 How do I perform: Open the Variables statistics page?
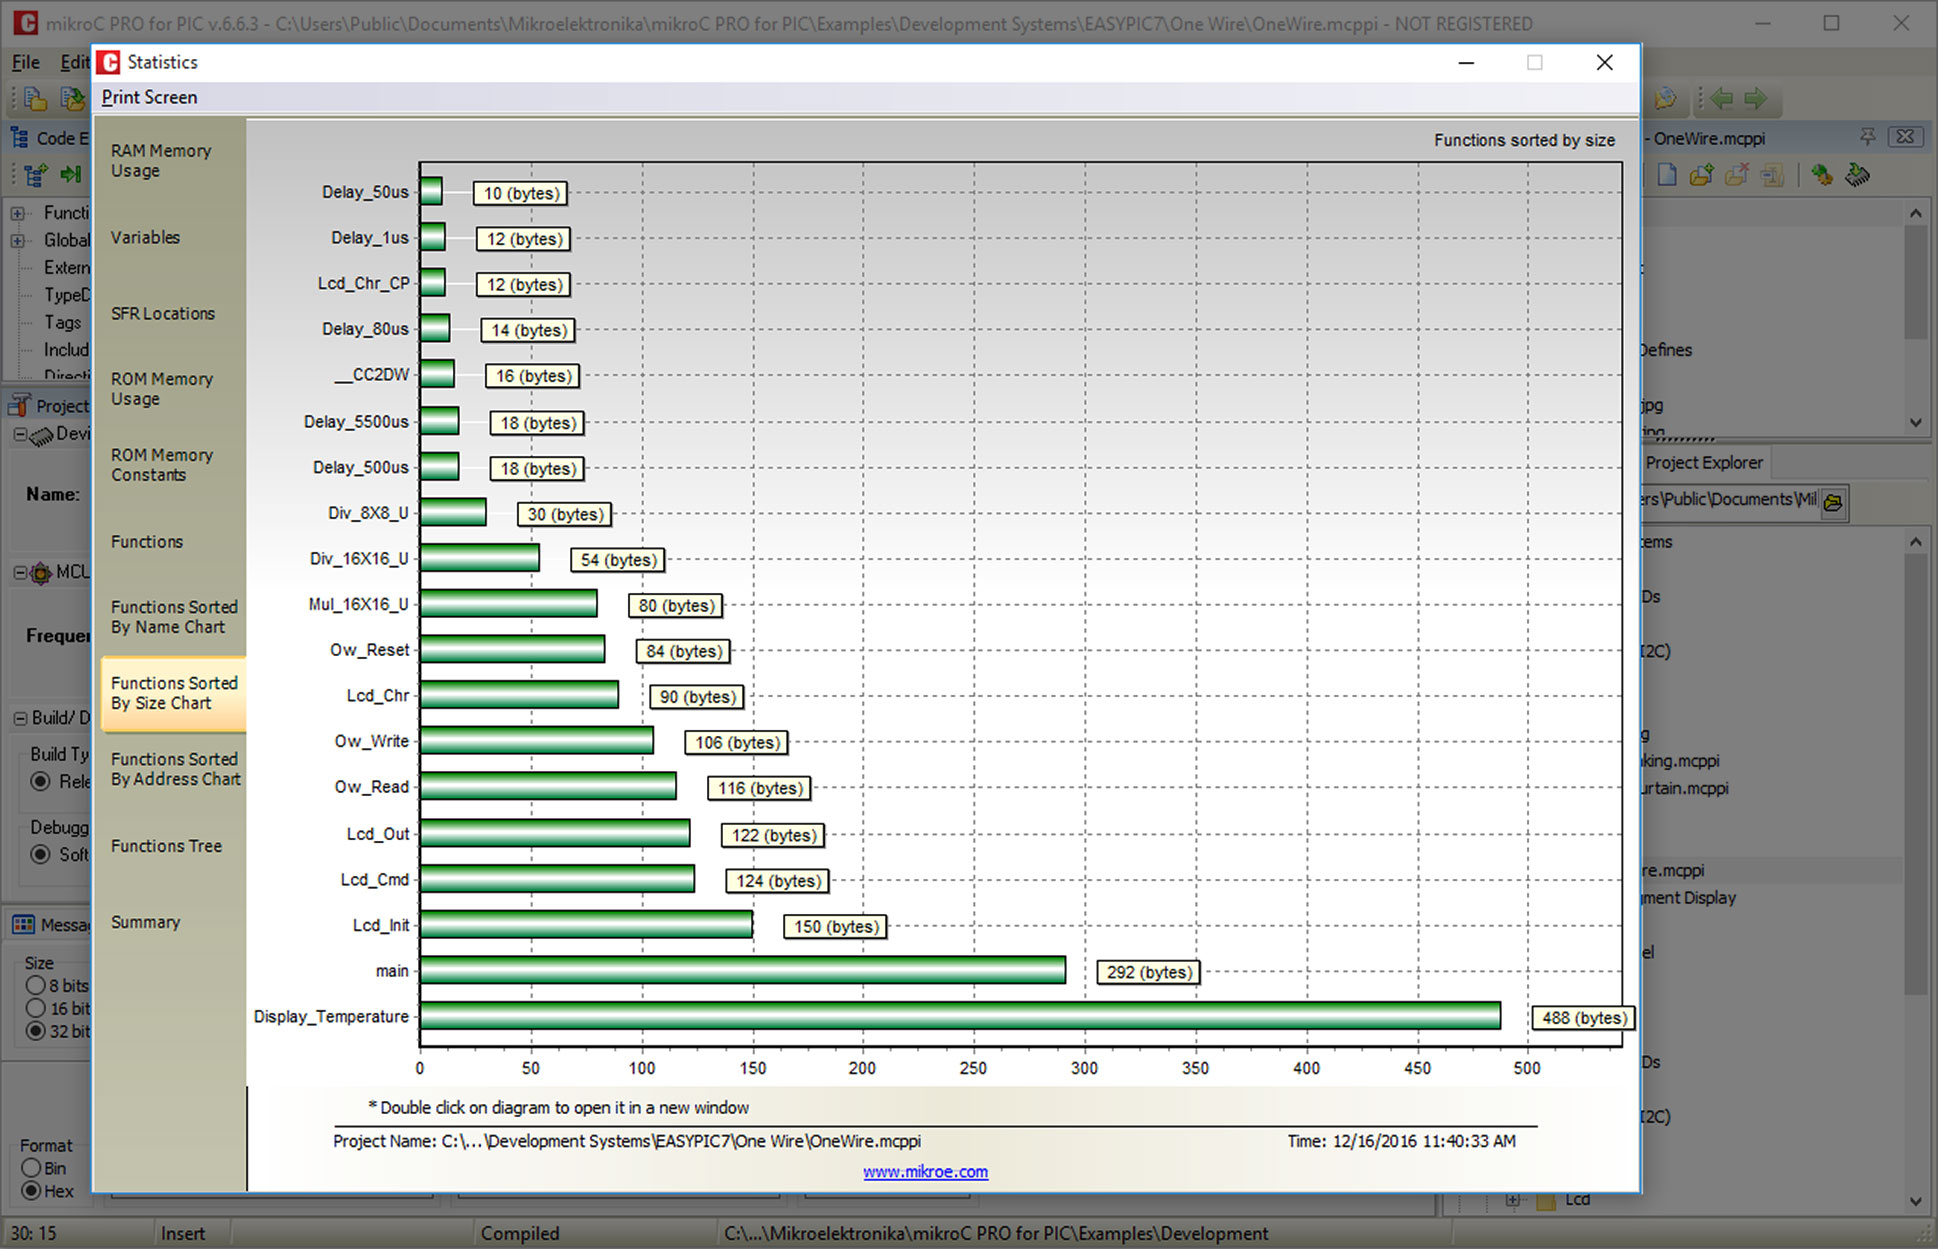point(145,237)
